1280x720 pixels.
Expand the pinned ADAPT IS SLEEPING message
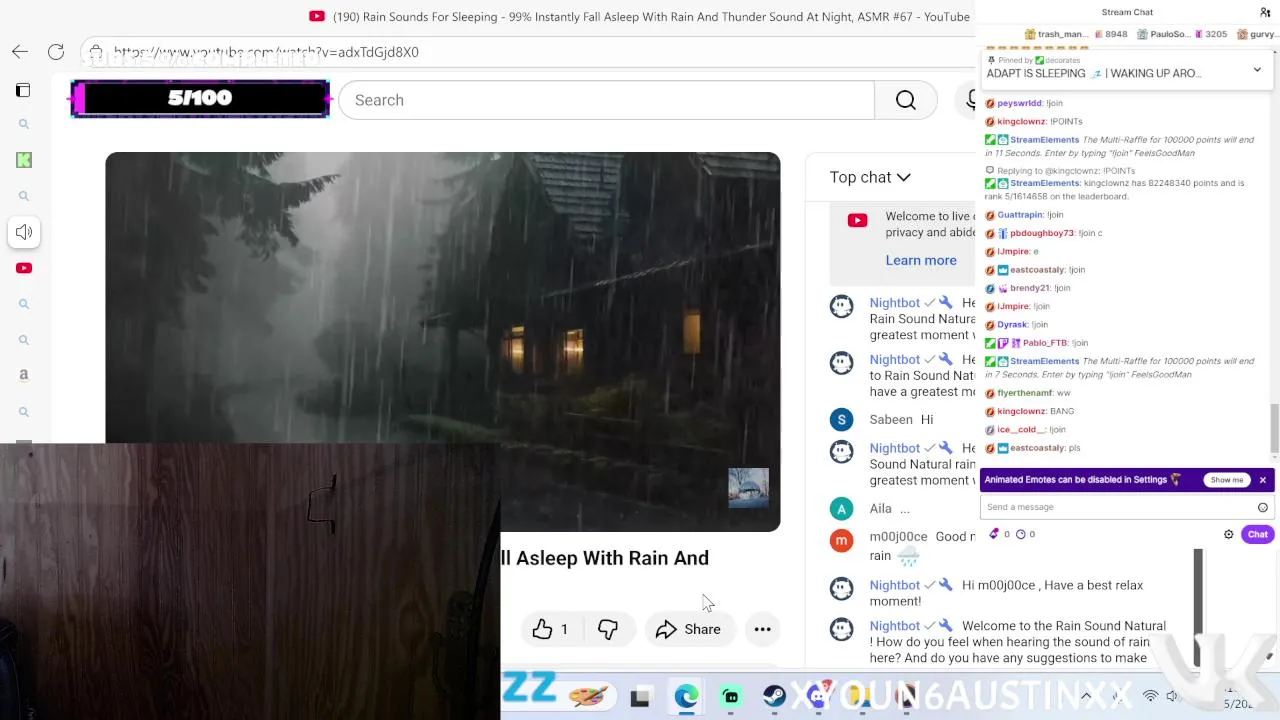pyautogui.click(x=1257, y=70)
